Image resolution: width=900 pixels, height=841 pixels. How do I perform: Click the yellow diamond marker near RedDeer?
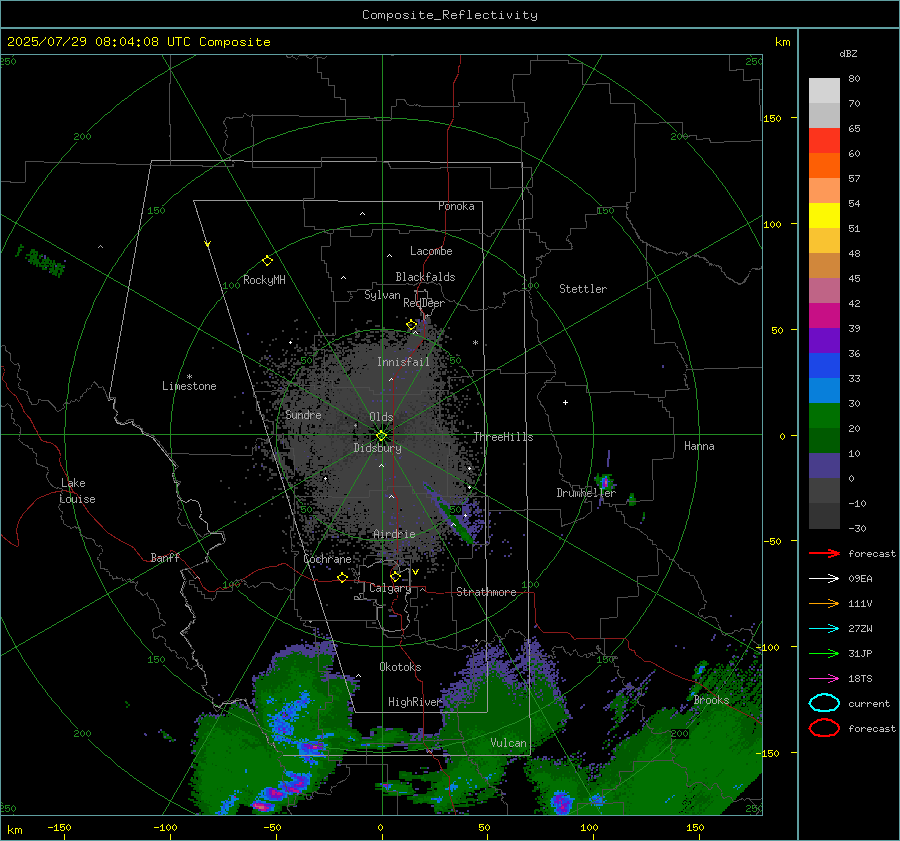pyautogui.click(x=412, y=325)
